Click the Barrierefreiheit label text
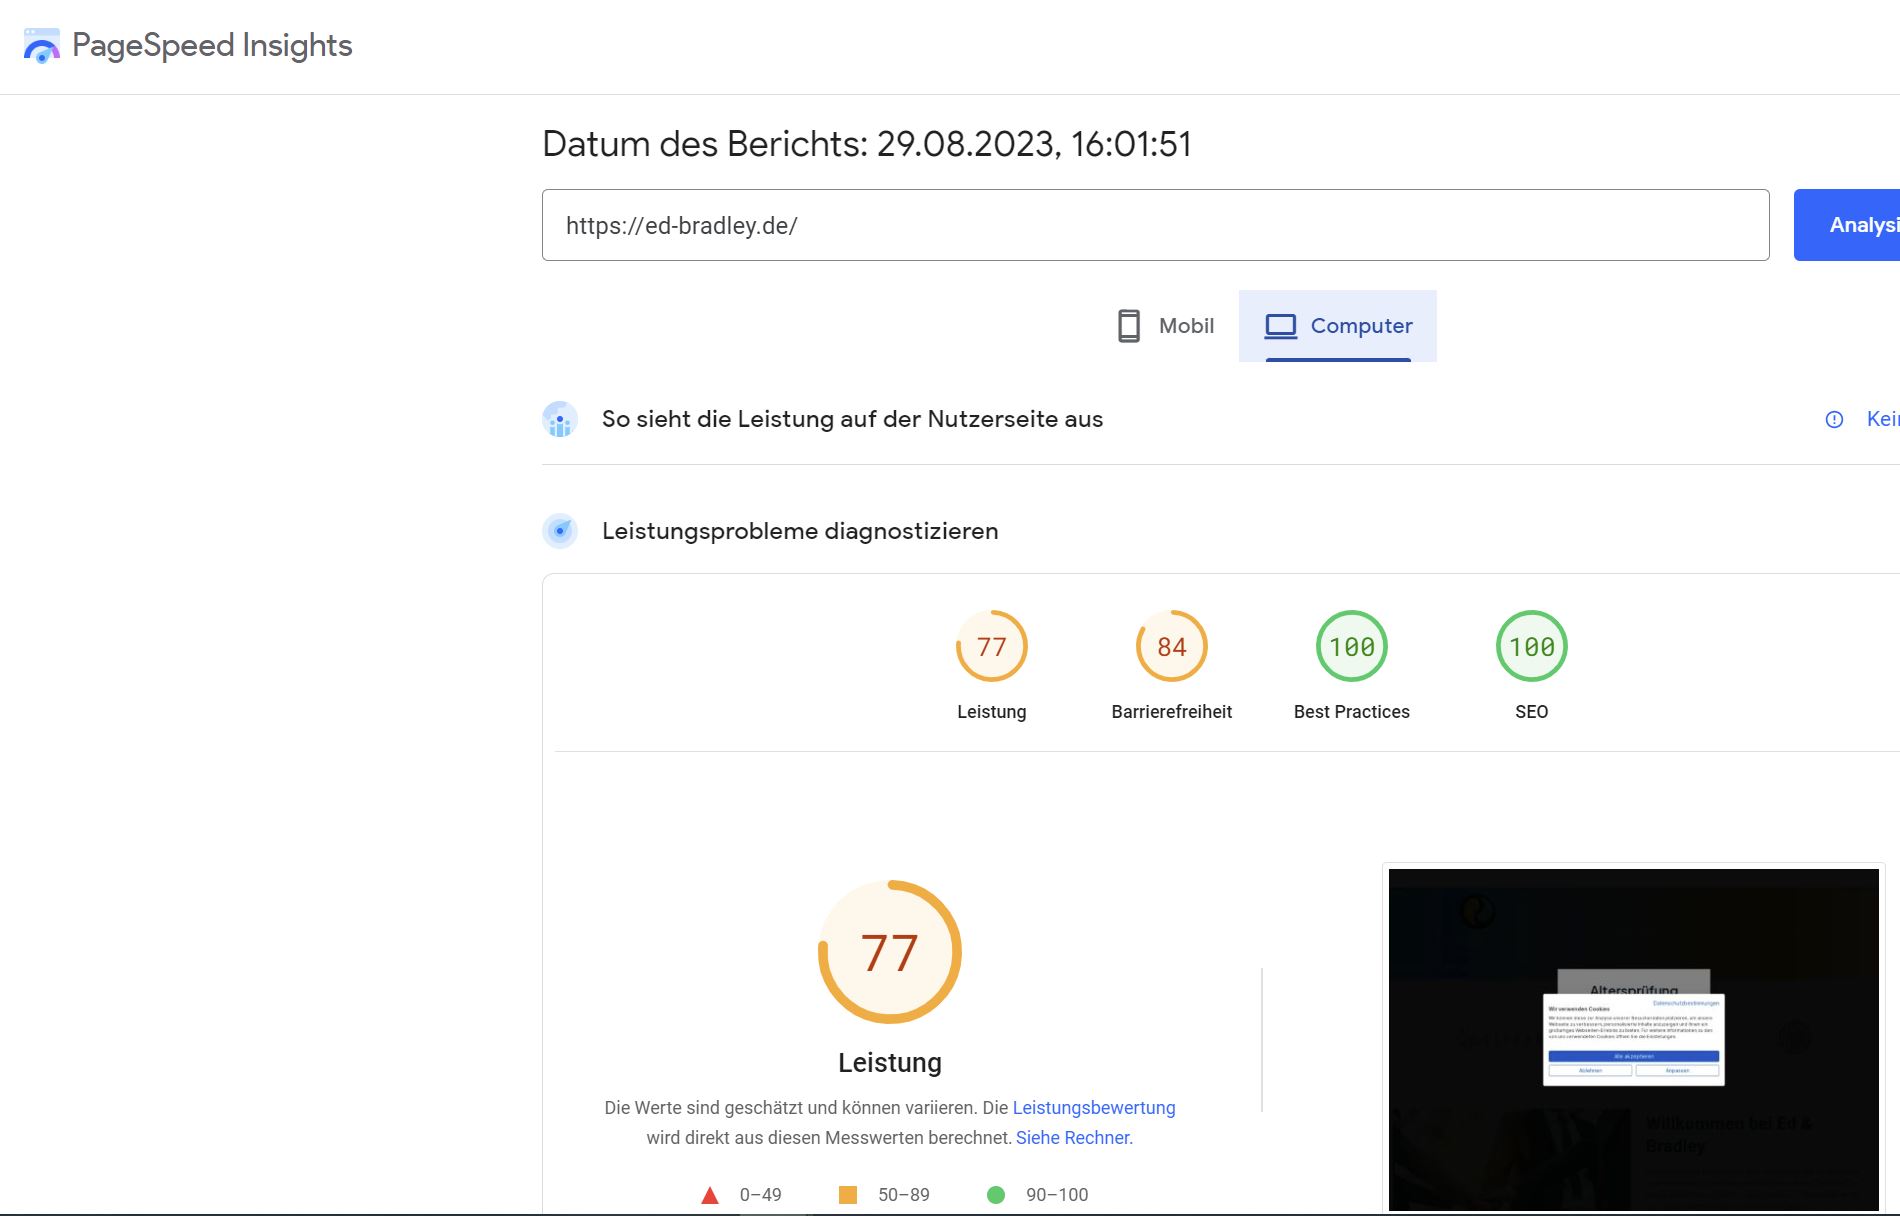 tap(1172, 712)
